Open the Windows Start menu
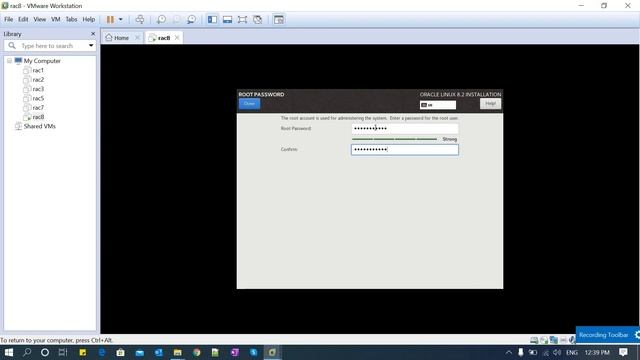The width and height of the screenshot is (640, 360). pos(9,352)
